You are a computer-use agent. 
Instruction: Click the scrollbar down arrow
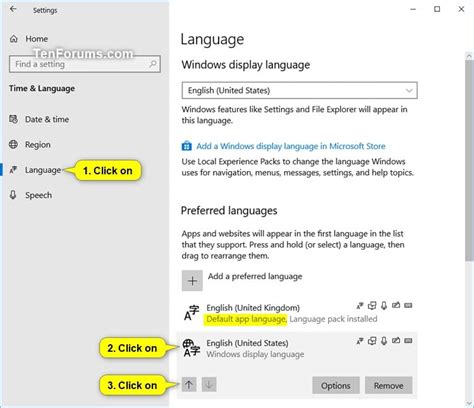[469, 403]
